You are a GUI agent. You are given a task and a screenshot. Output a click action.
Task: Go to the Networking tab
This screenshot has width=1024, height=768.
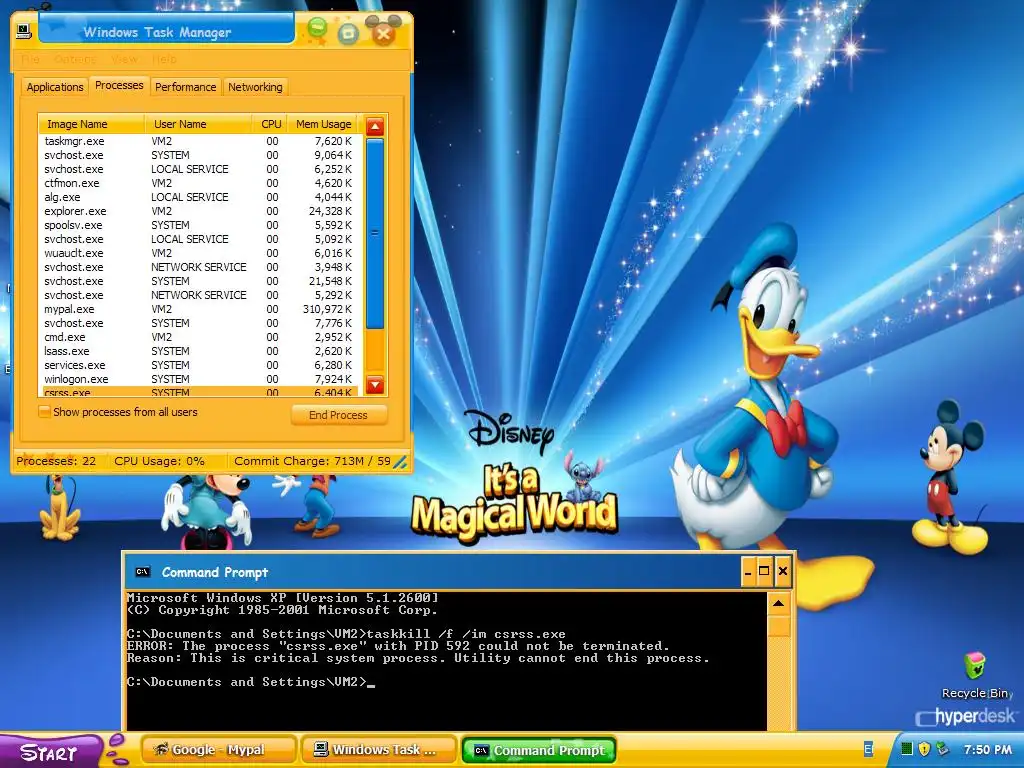(255, 87)
